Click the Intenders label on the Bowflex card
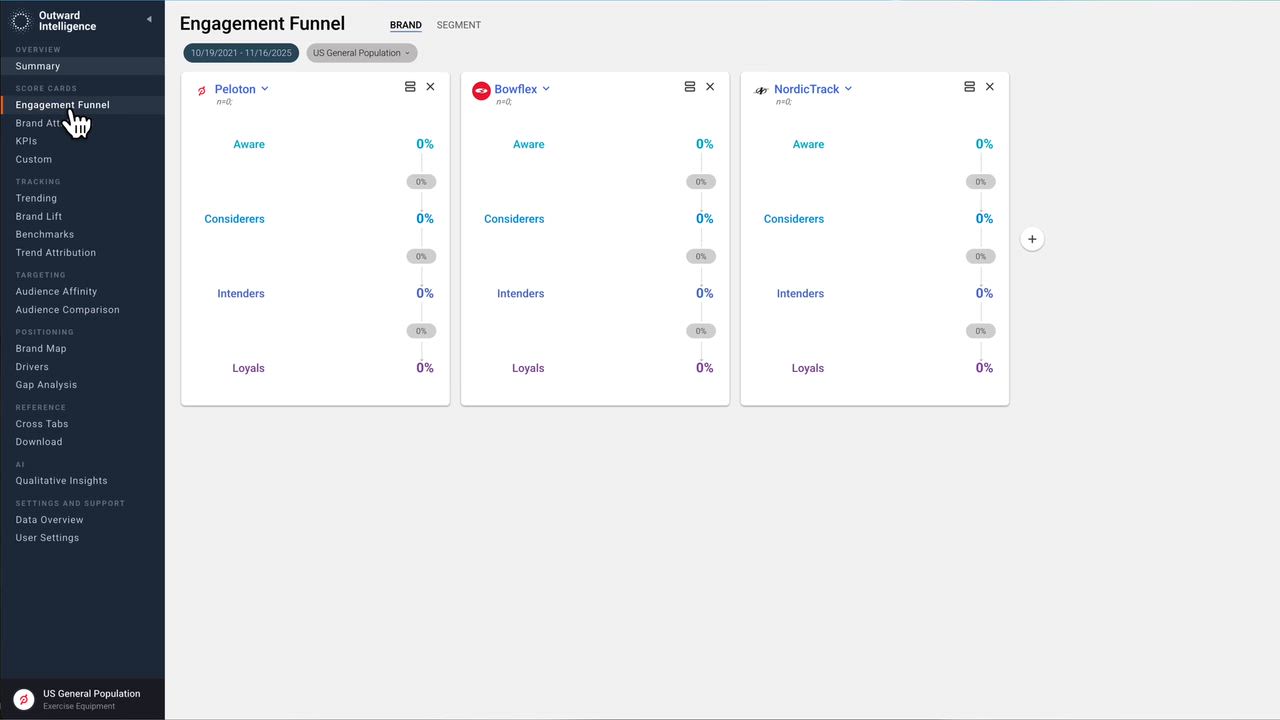The image size is (1280, 720). pos(521,294)
